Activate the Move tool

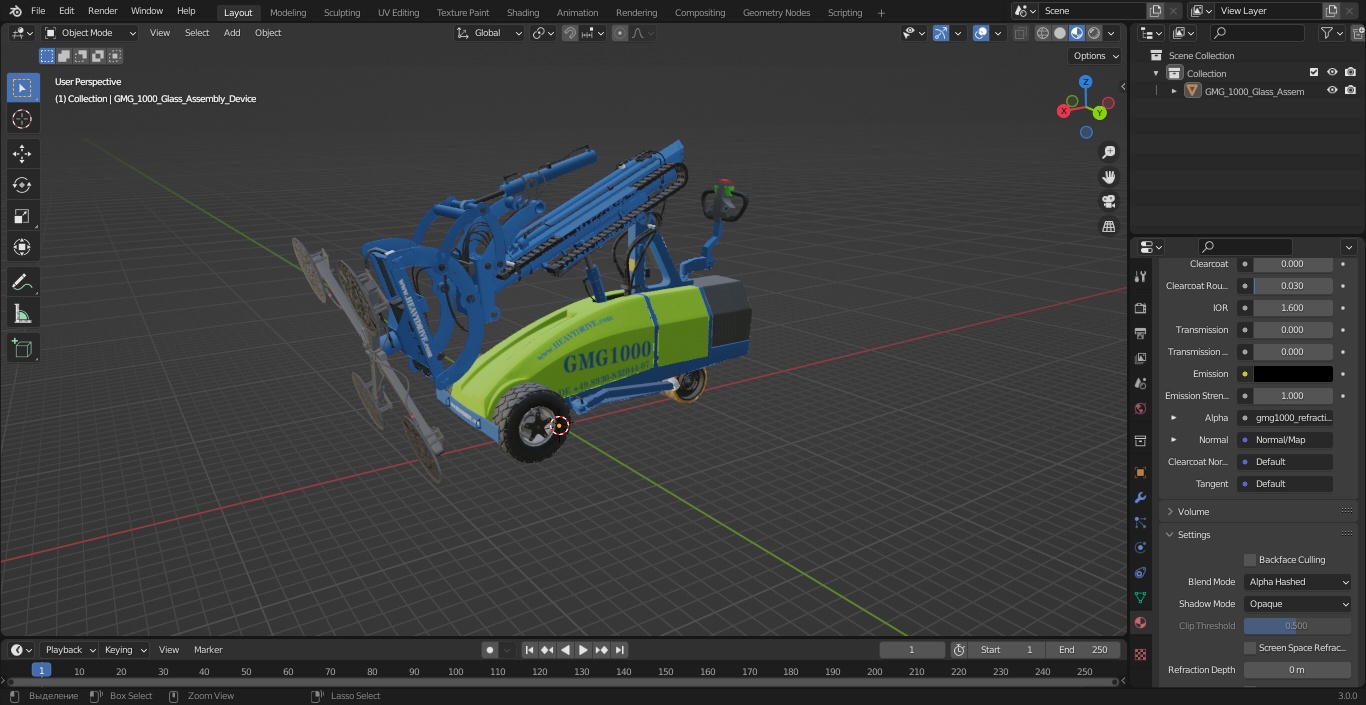point(22,153)
